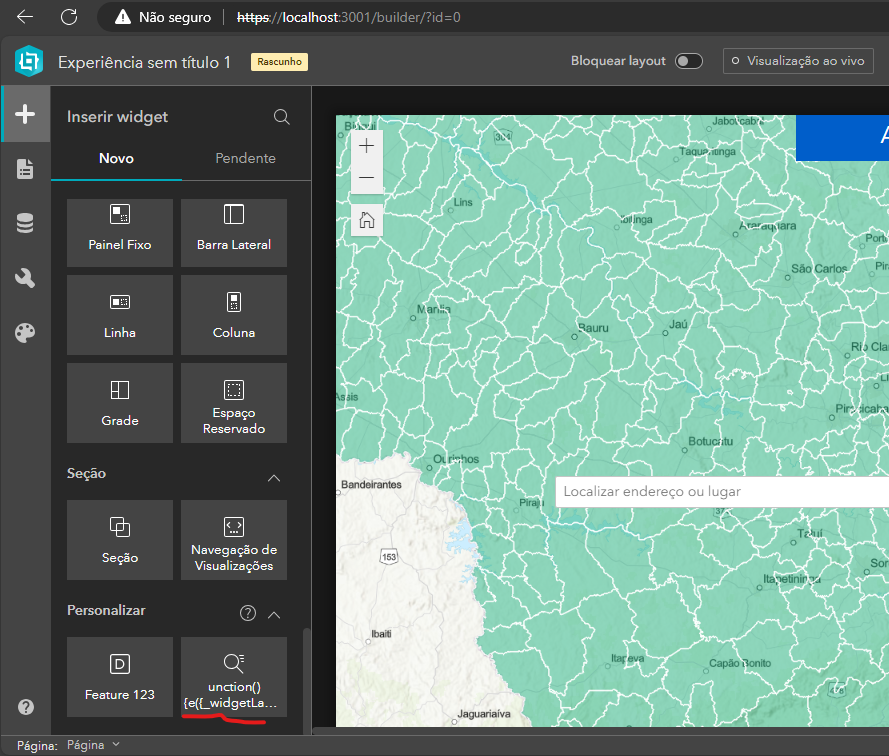Click the home button on the map
The width and height of the screenshot is (889, 756).
pos(367,220)
